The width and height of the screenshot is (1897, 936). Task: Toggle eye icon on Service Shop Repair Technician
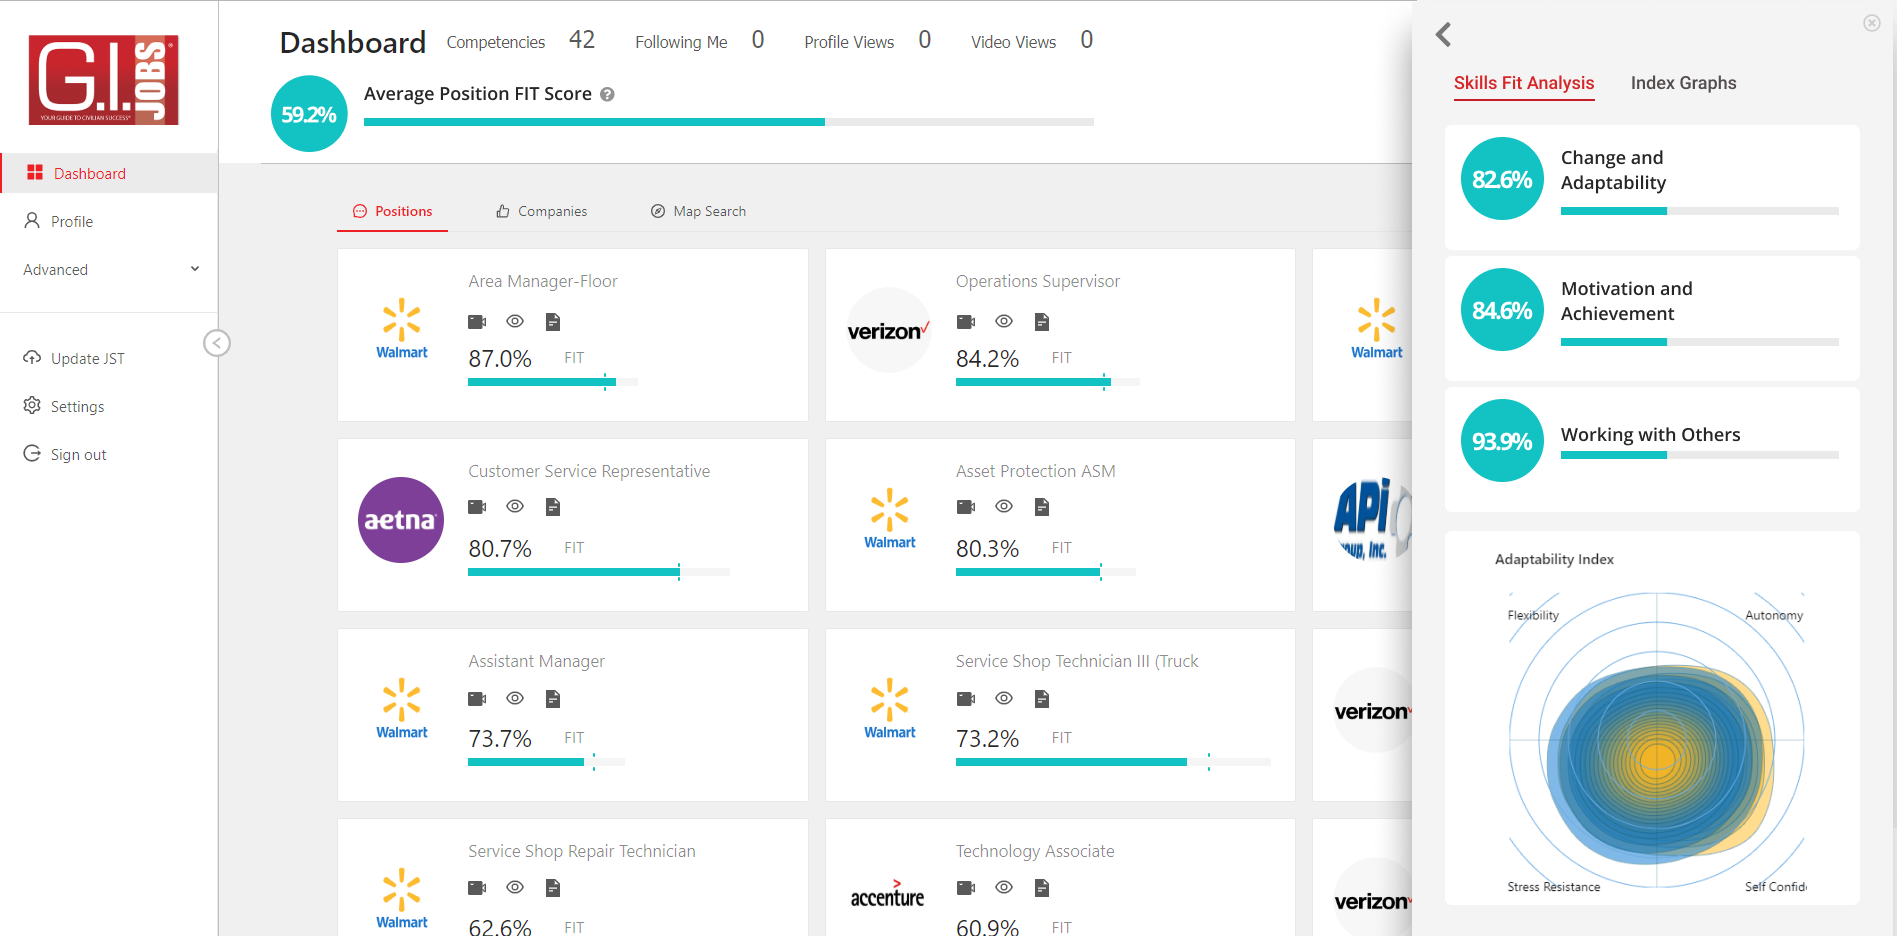point(515,888)
